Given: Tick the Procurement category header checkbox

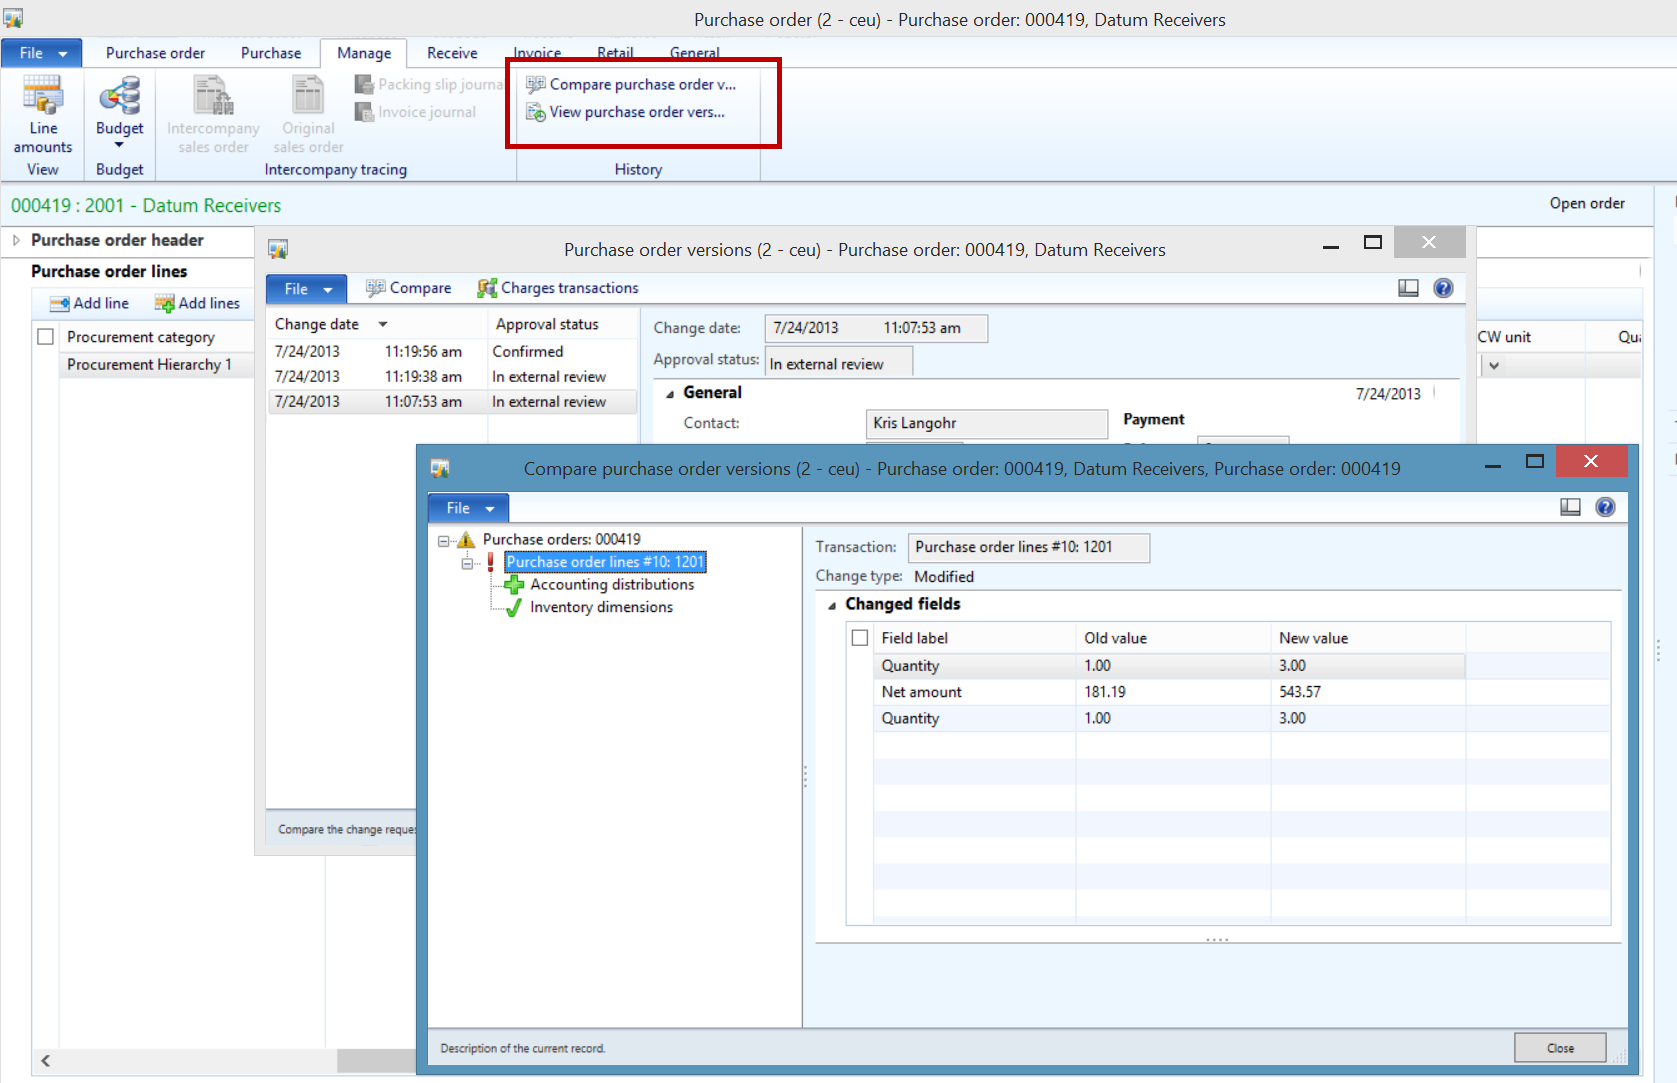Looking at the screenshot, I should [45, 337].
